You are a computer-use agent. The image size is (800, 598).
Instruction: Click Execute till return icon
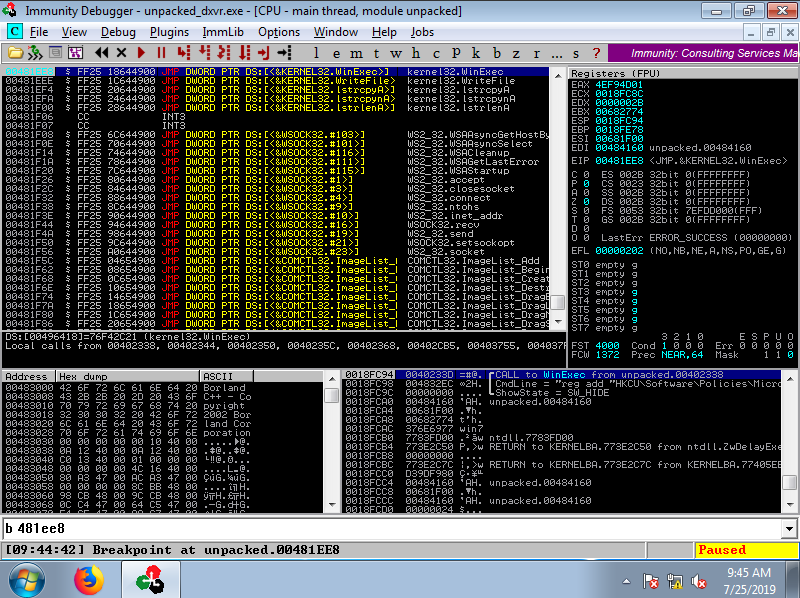pos(264,53)
